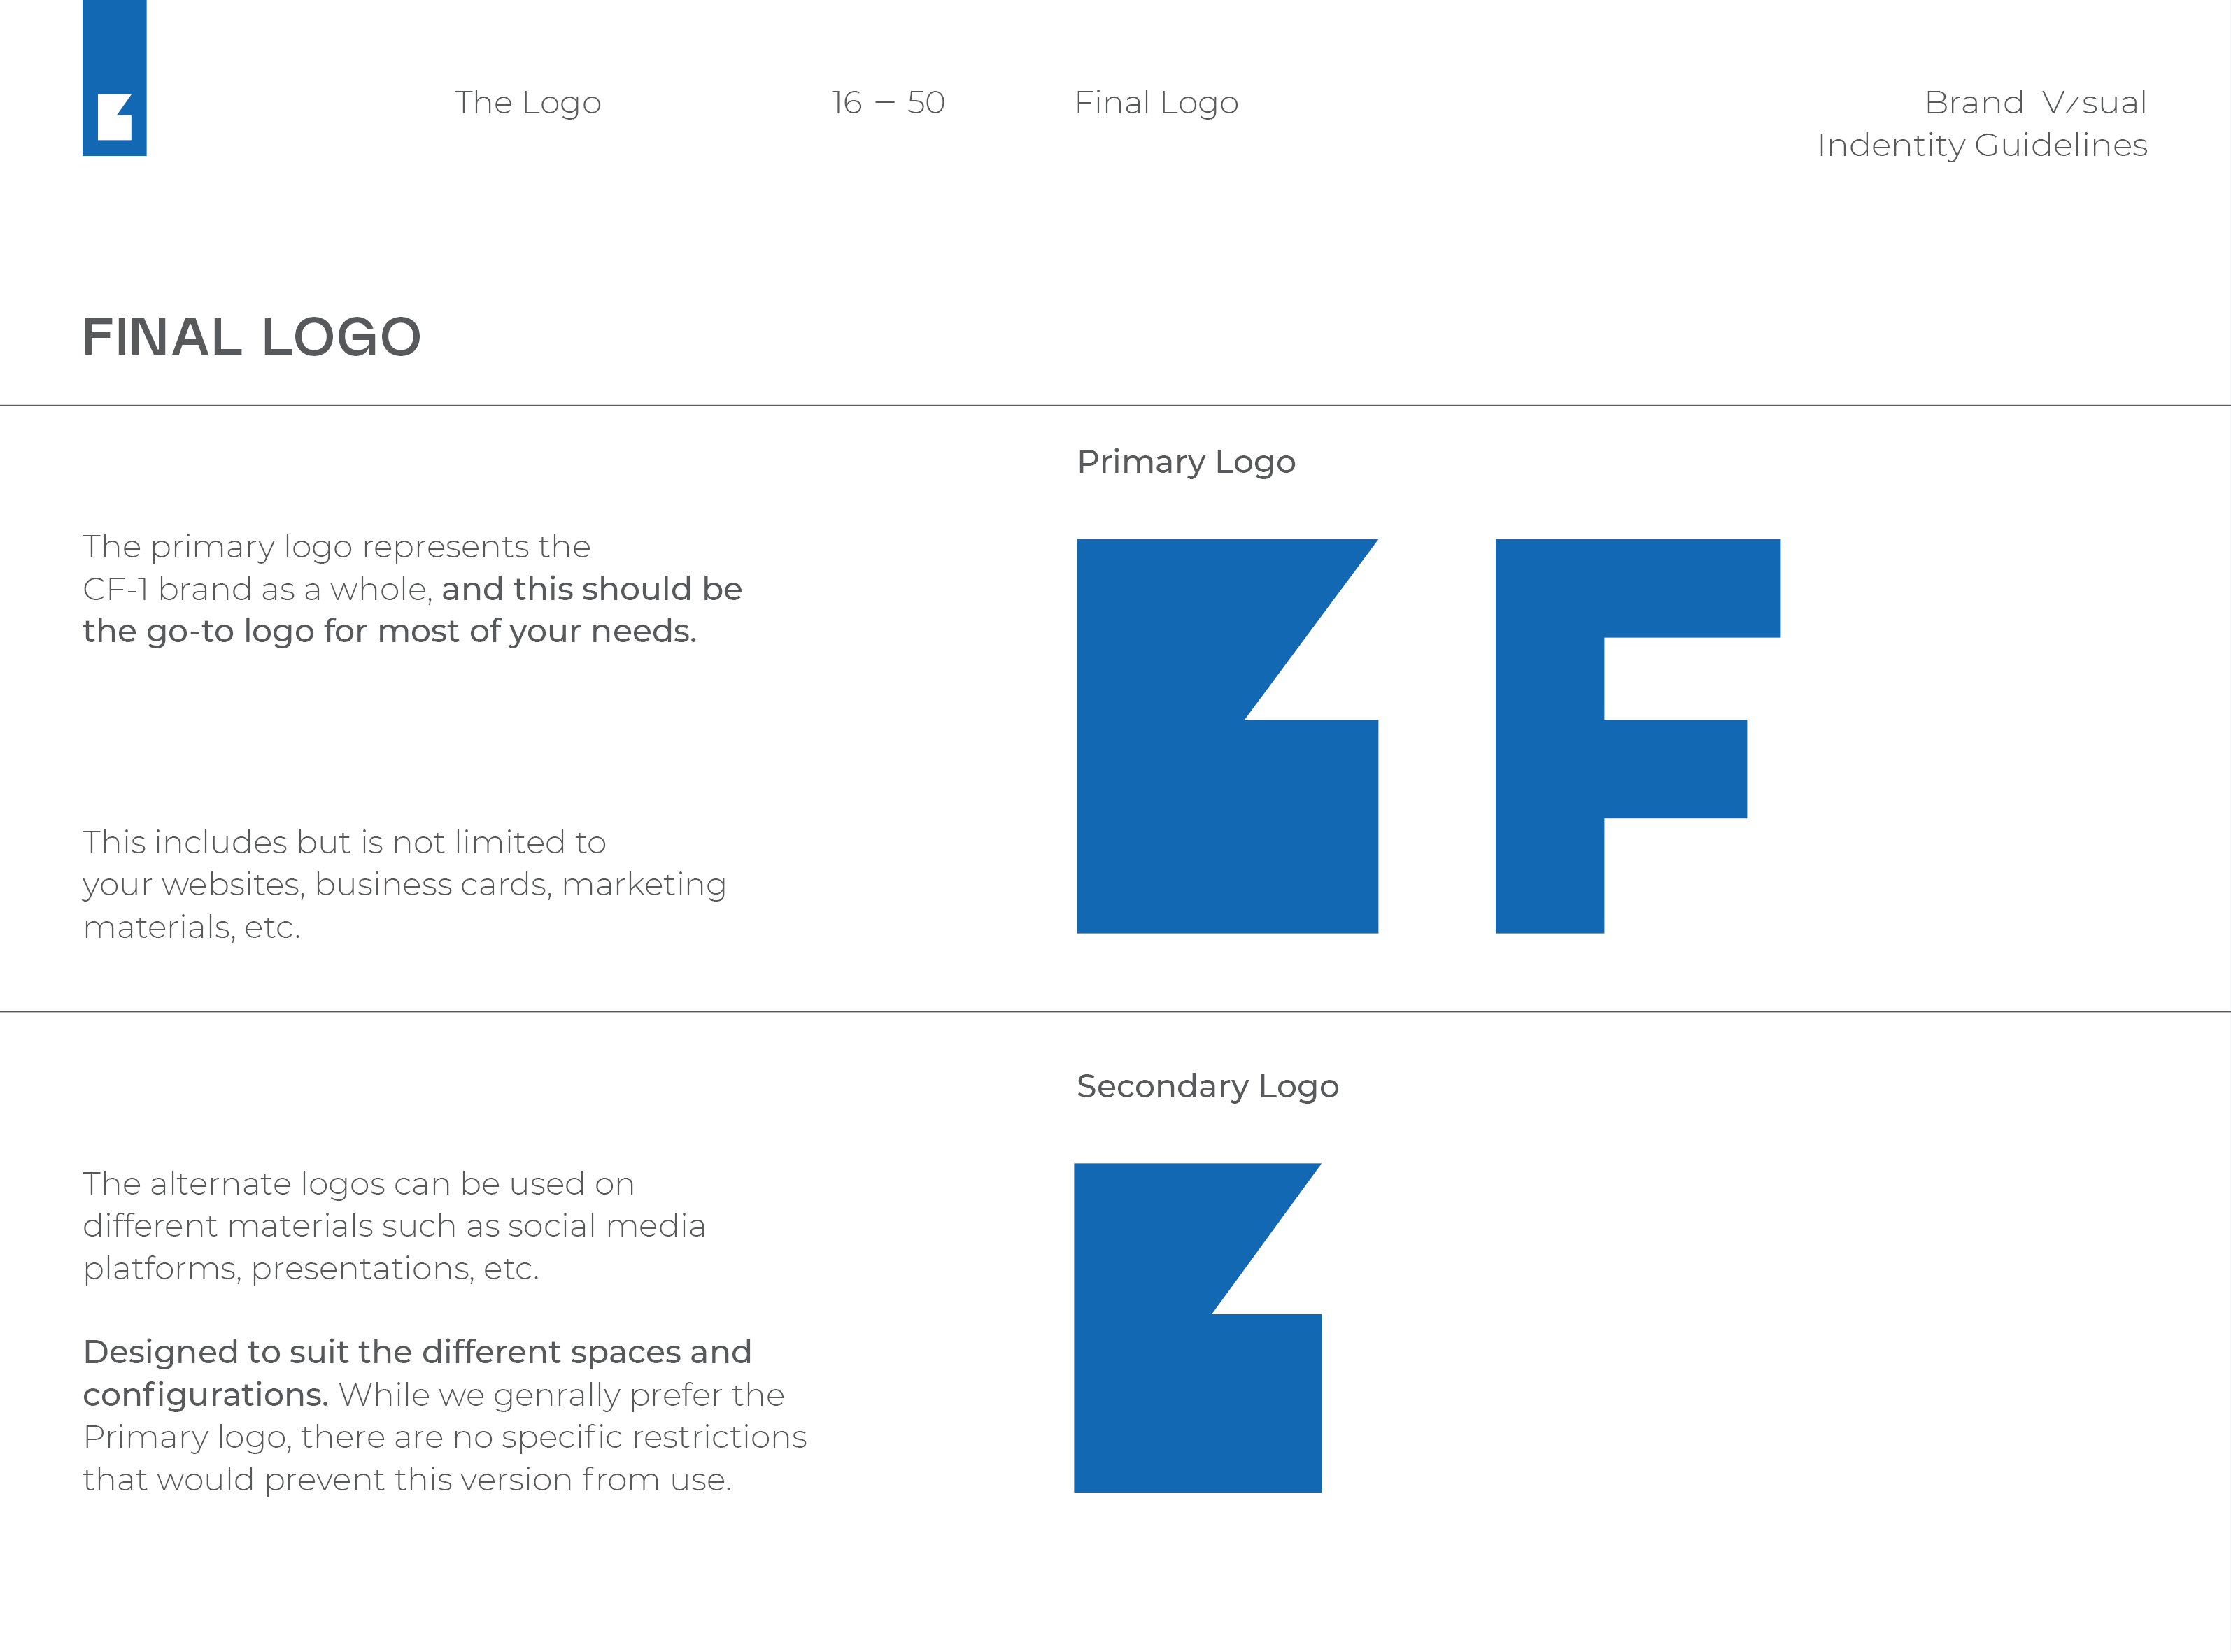Click the '16 – 50' page number
The width and height of the screenshot is (2231, 1652).
pos(888,102)
